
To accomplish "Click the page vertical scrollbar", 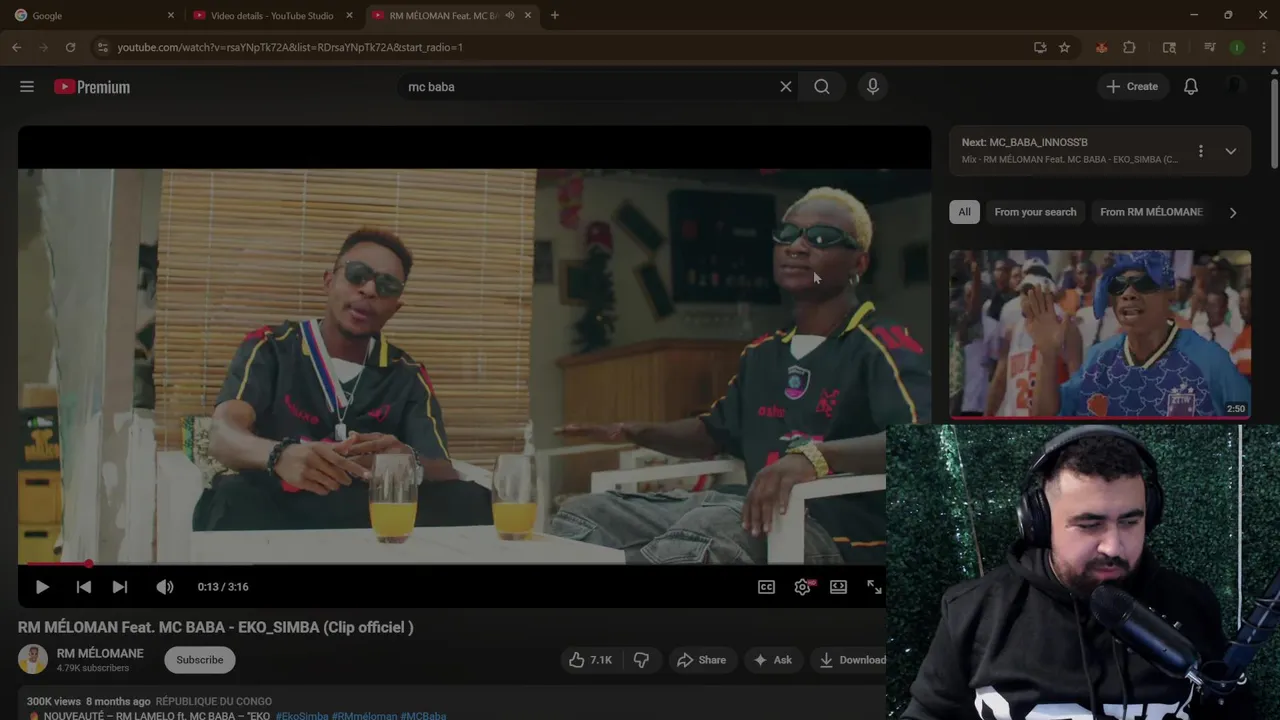I will (x=1274, y=122).
